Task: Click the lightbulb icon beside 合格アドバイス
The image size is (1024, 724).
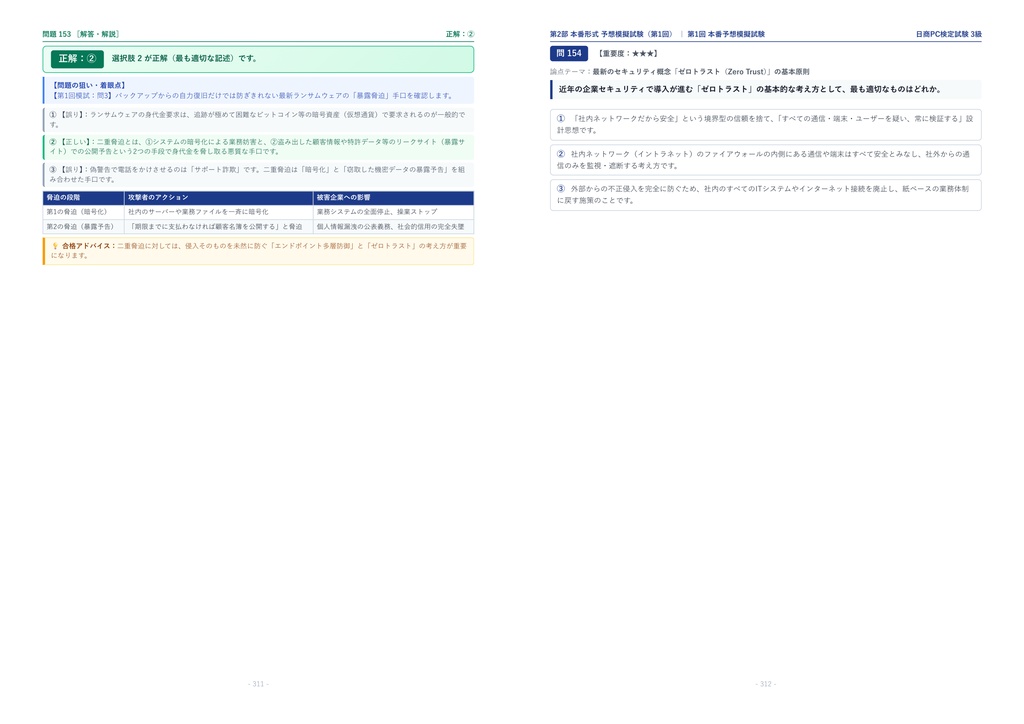Action: [55, 246]
